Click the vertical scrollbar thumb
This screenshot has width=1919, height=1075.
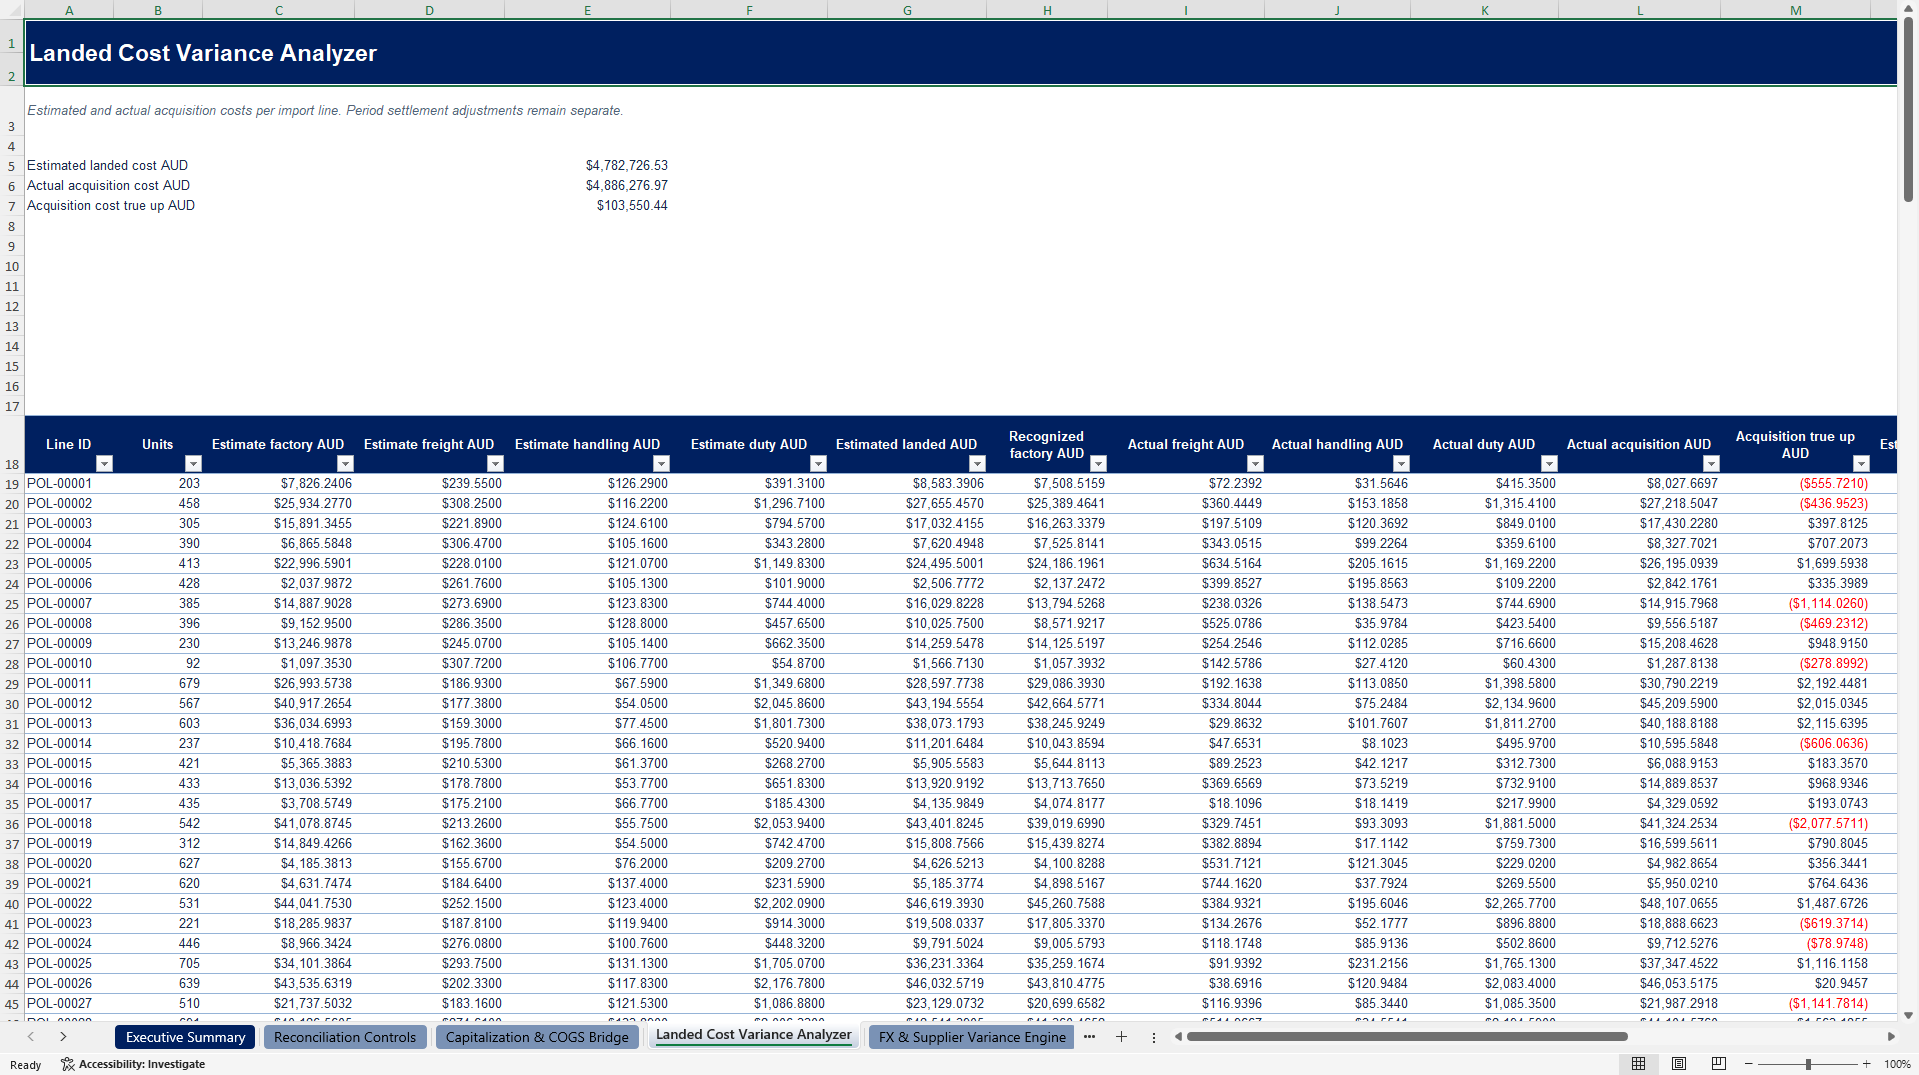1908,110
